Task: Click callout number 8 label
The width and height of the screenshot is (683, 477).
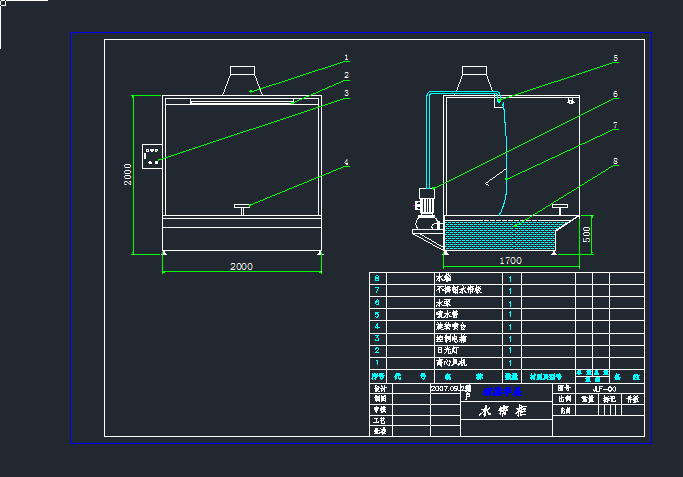Action: (615, 160)
